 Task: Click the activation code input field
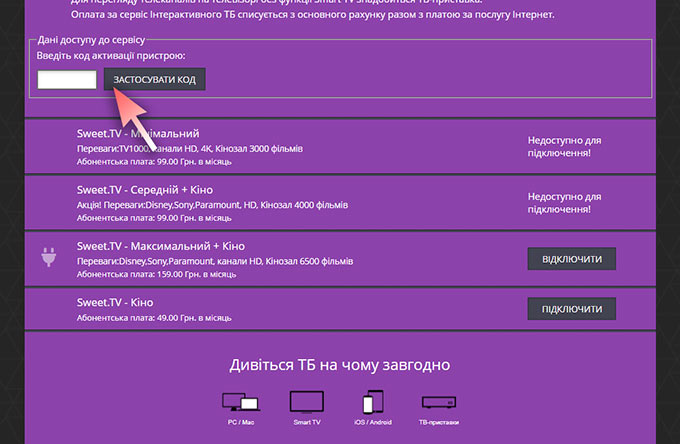coord(67,80)
